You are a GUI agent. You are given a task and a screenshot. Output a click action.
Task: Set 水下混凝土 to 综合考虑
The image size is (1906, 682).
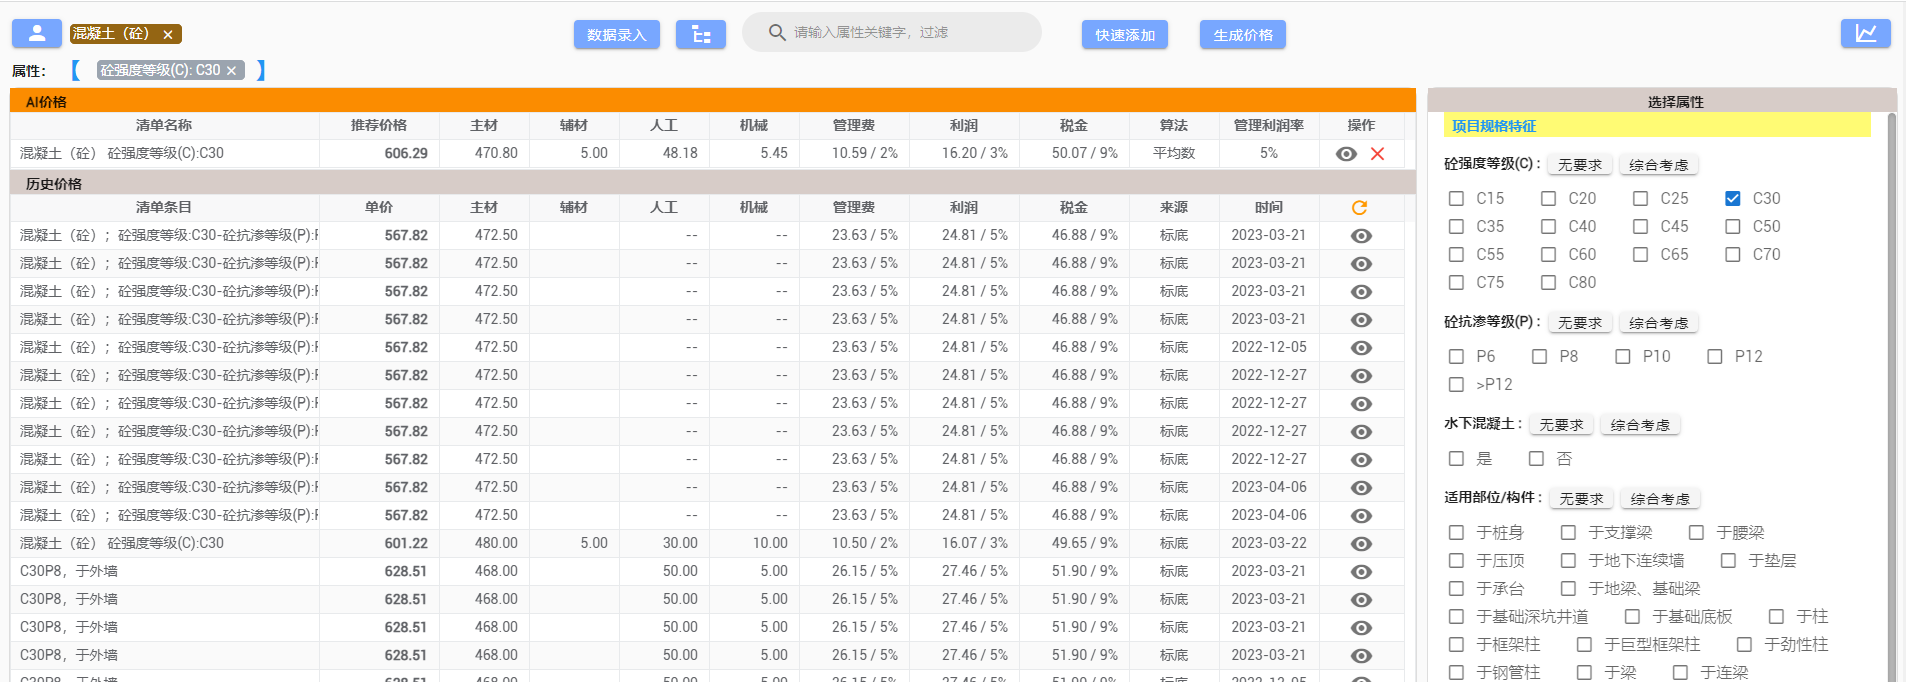[x=1641, y=425]
